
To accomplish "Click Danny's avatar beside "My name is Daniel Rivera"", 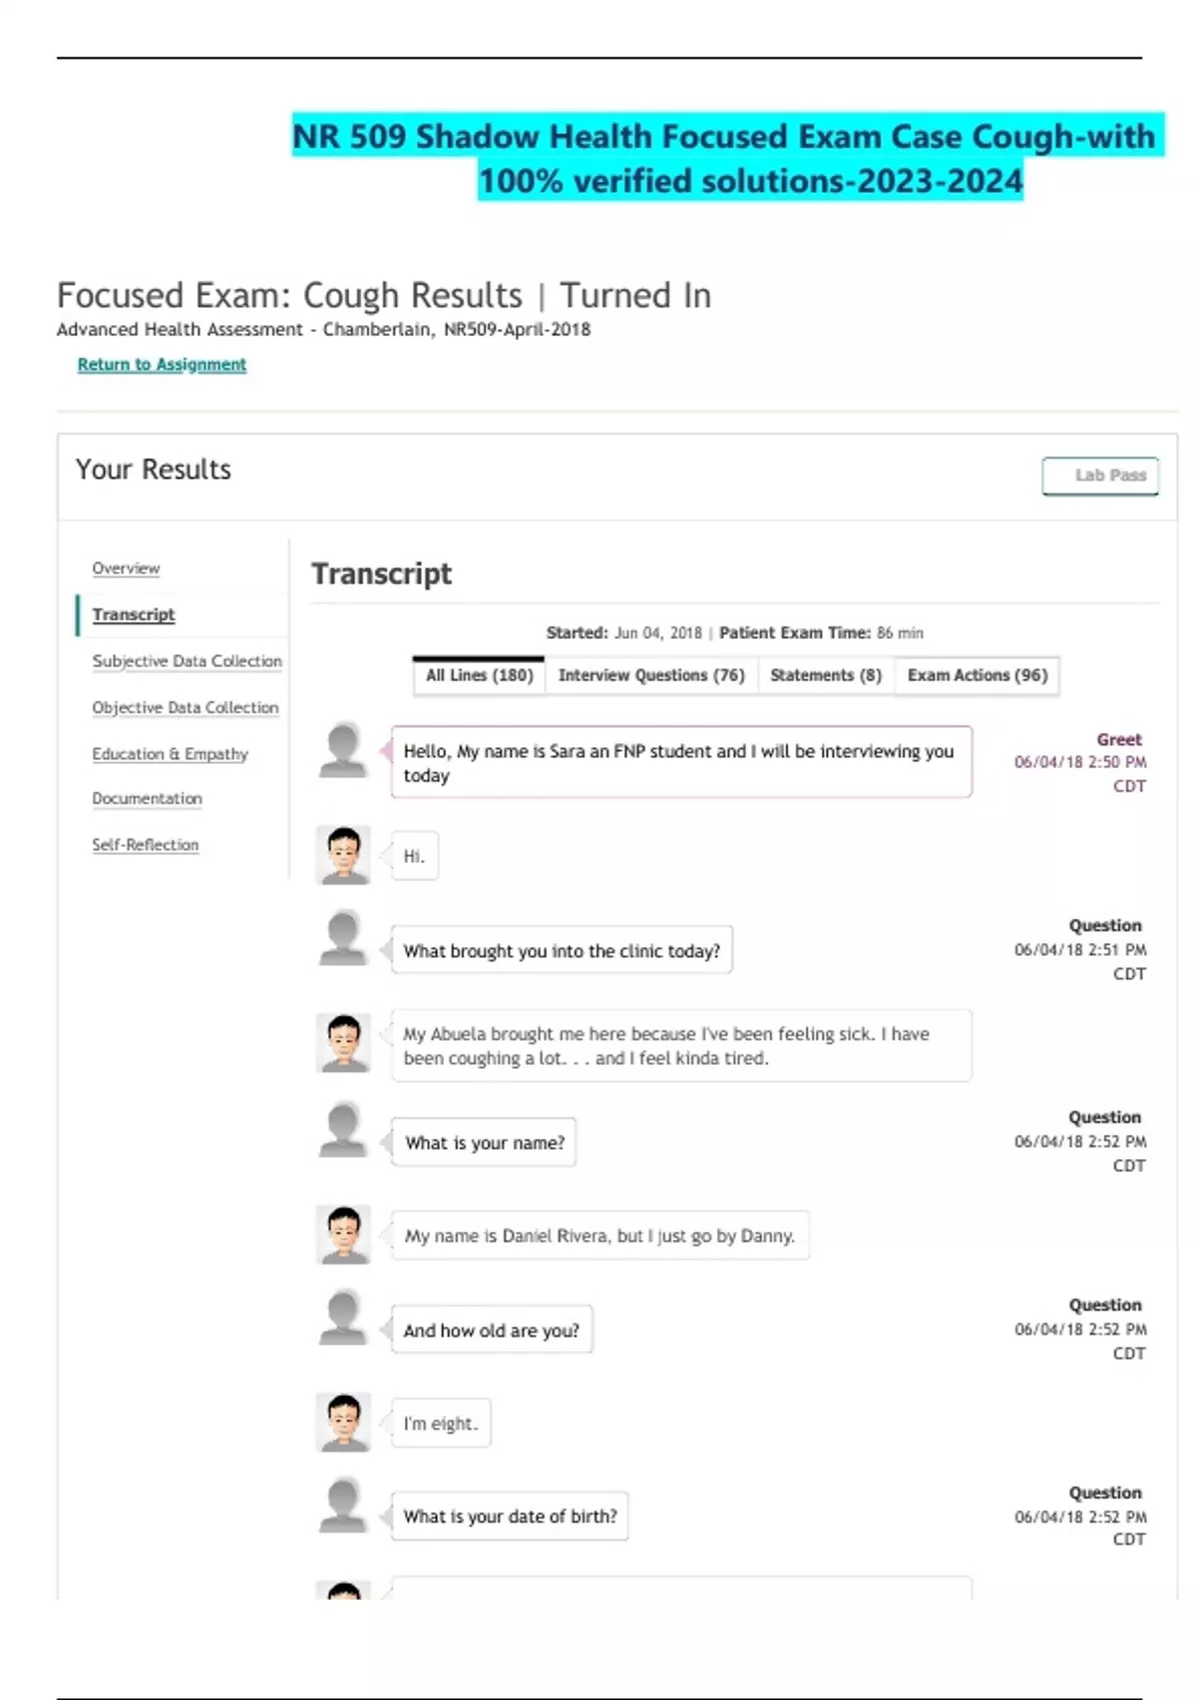I will 343,1234.
